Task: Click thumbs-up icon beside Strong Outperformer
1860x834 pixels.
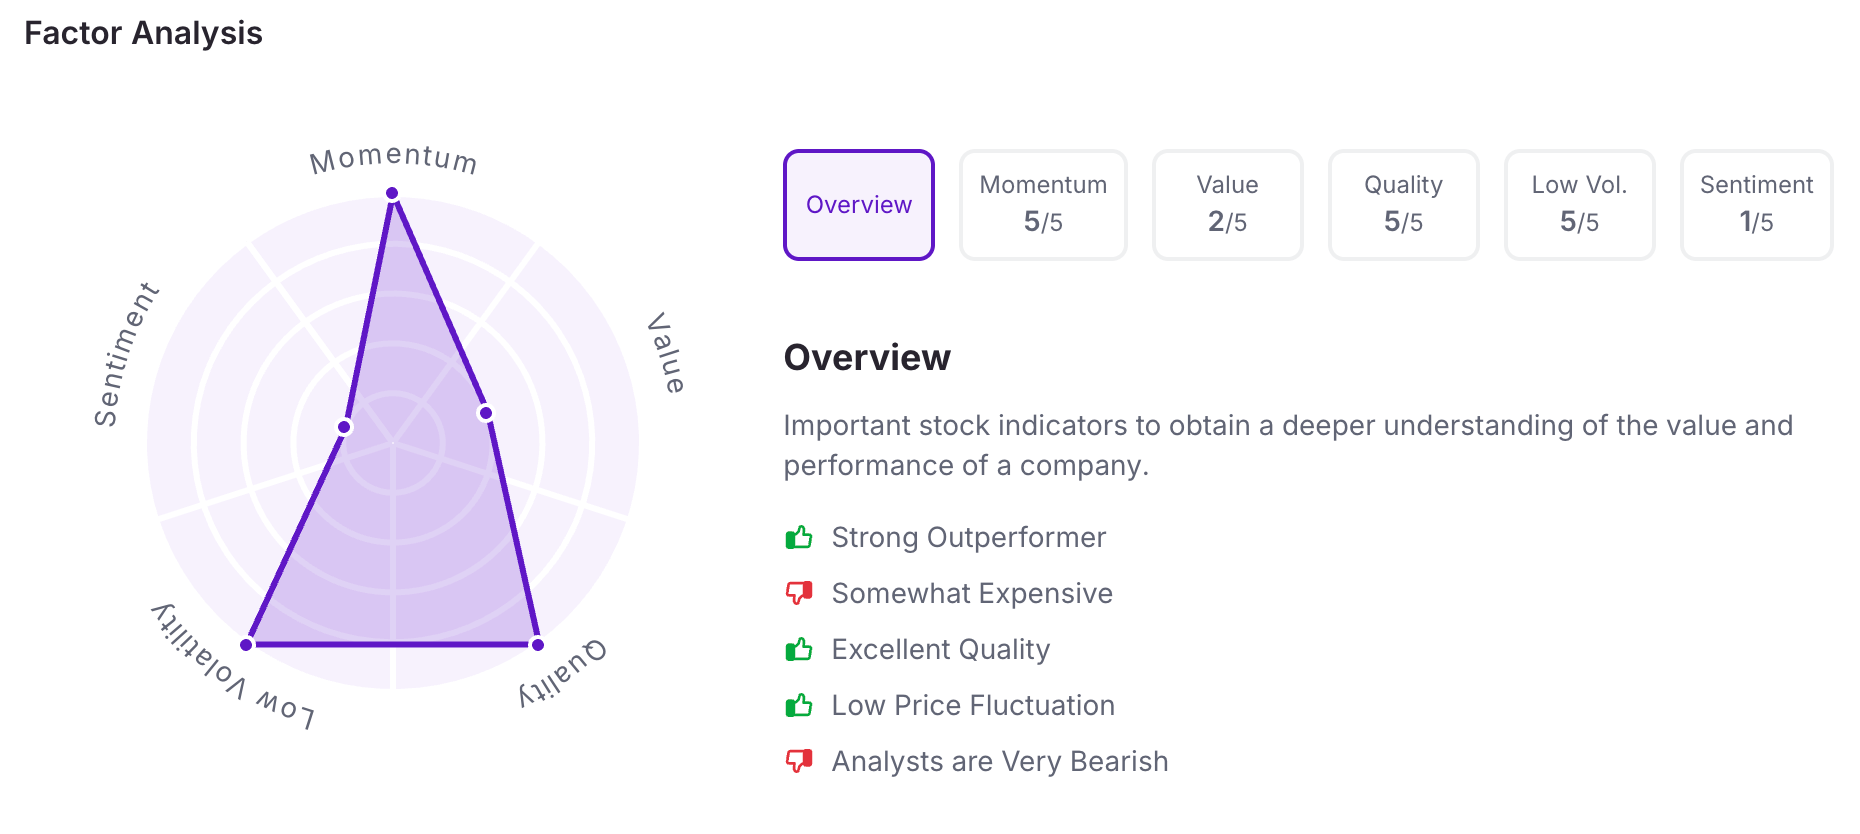Action: [x=799, y=538]
